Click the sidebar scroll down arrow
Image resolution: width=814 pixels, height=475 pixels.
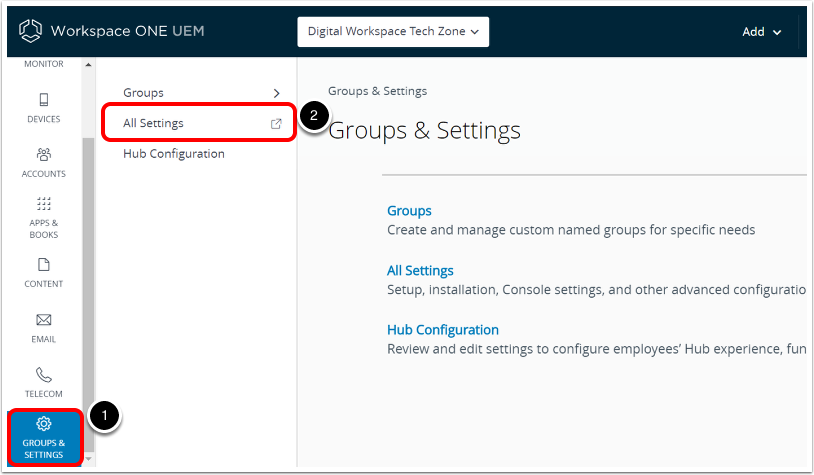[x=88, y=459]
